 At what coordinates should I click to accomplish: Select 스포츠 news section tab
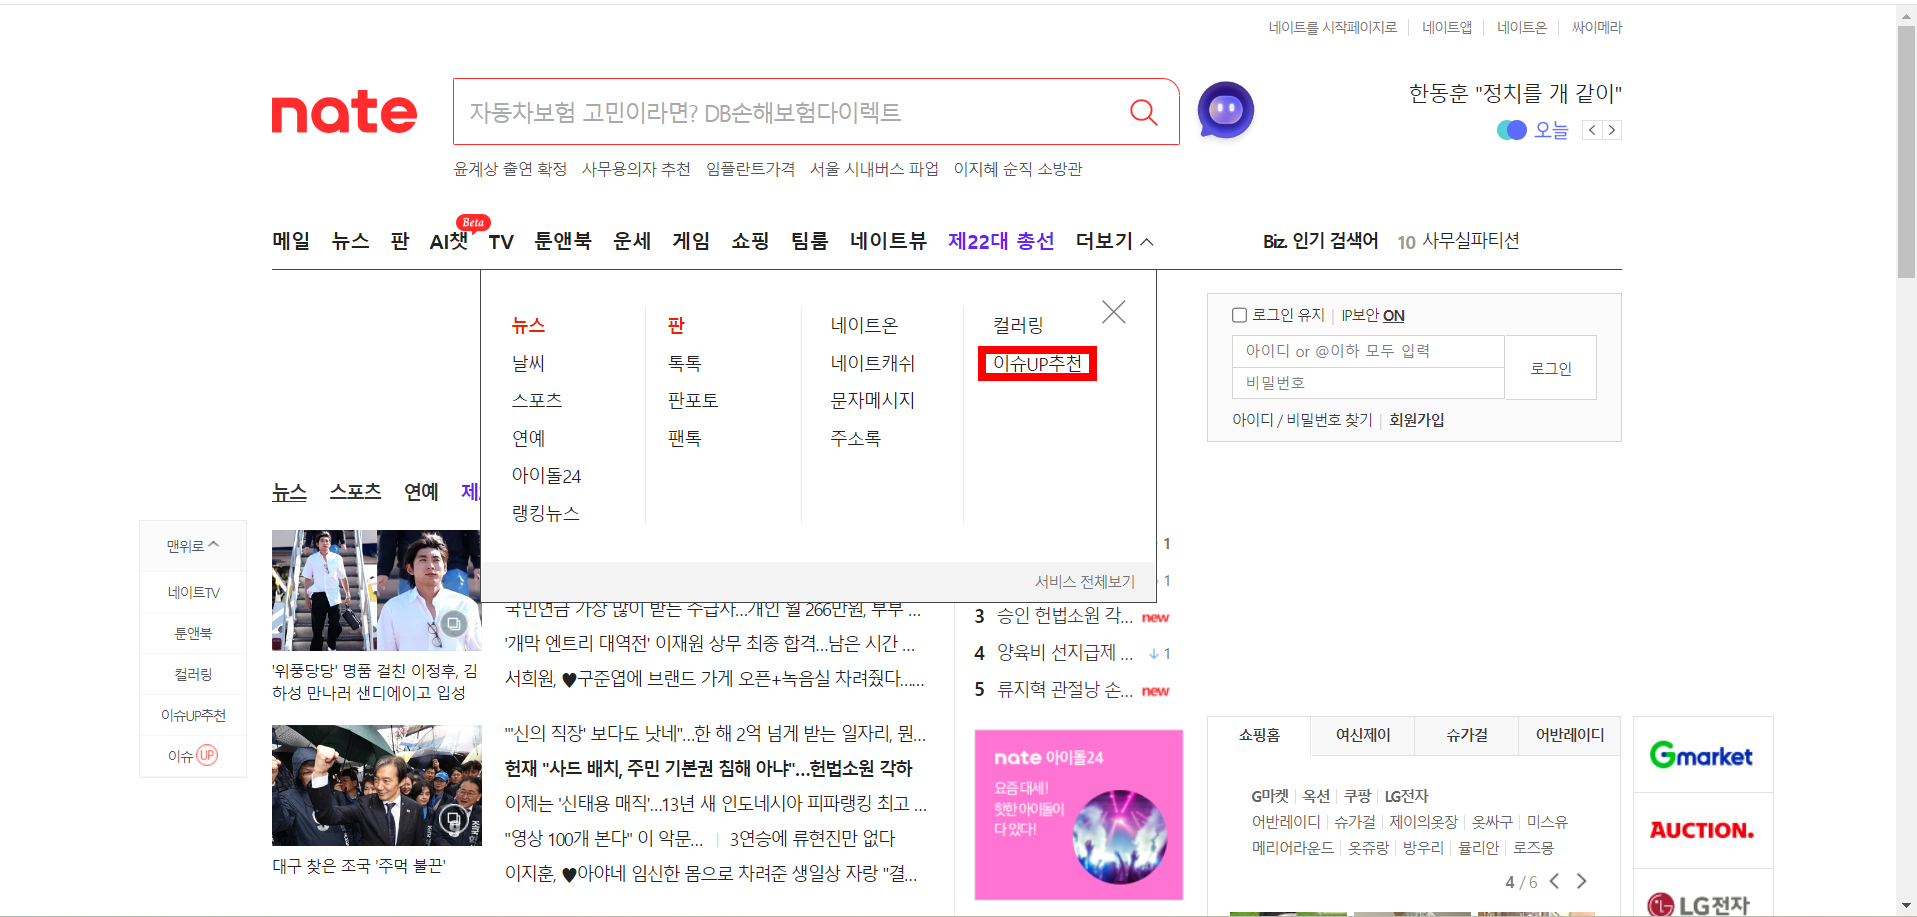coord(356,492)
